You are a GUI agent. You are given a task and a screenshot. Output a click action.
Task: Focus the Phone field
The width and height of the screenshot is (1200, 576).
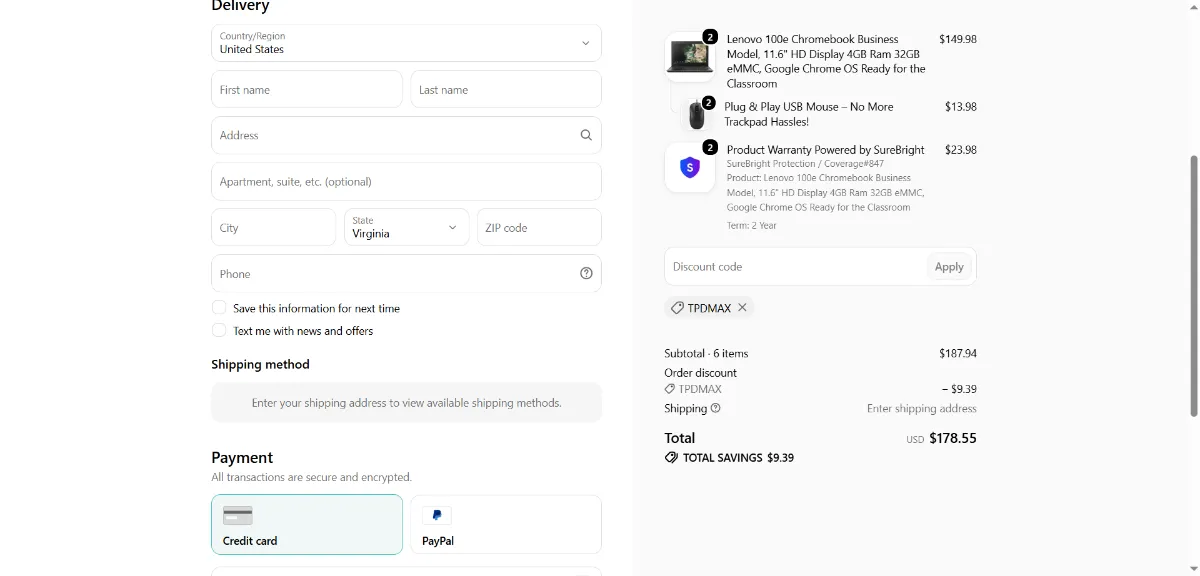(x=406, y=273)
